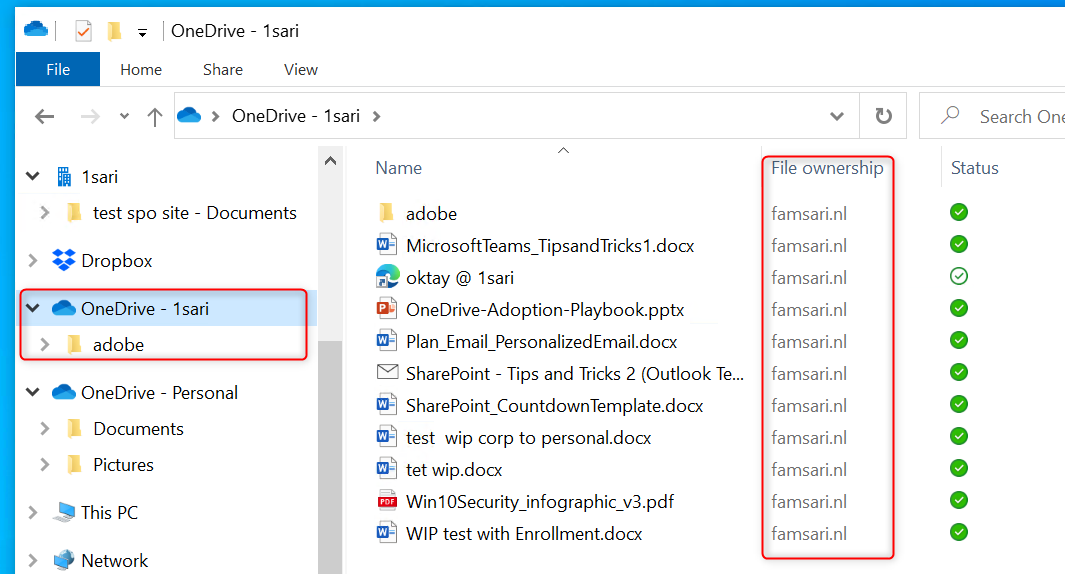Expand root chevron before 'OneDrive - 1sari' breadcrumb
Image resolution: width=1065 pixels, height=574 pixels.
[215, 117]
